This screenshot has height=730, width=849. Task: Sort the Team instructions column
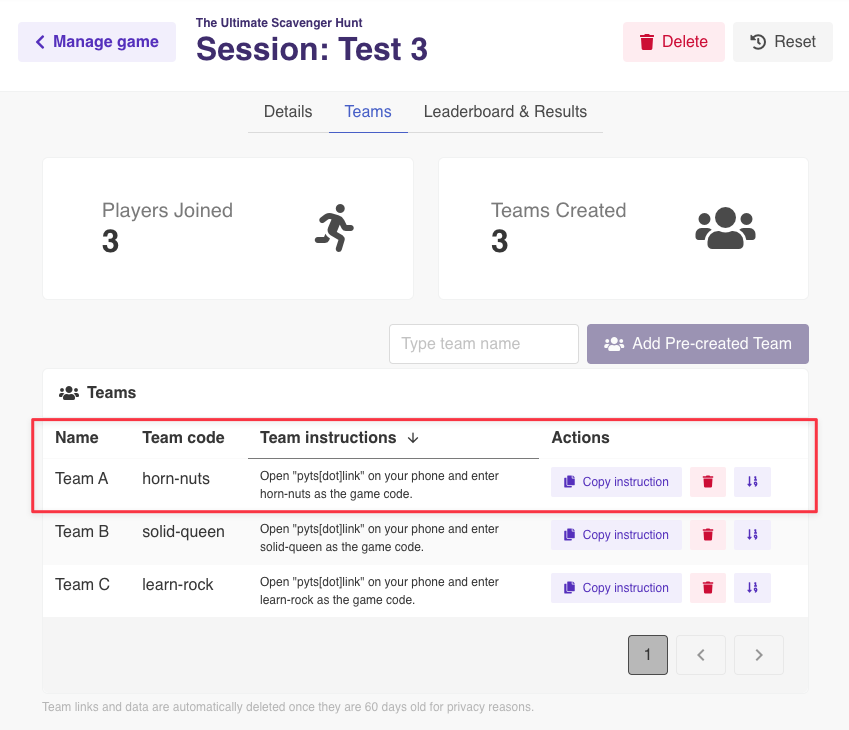411,437
